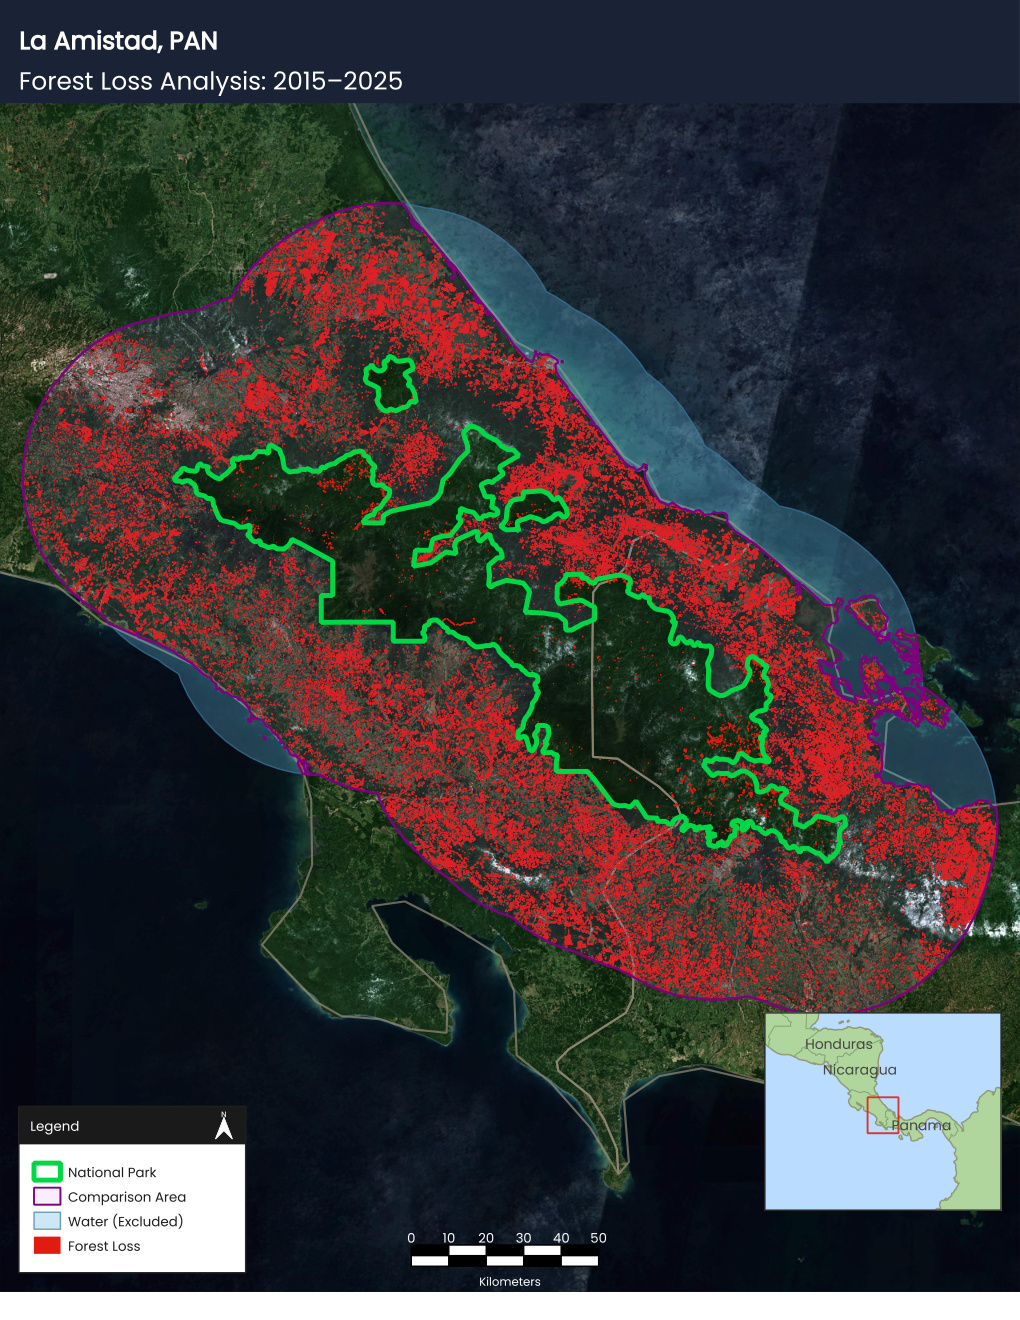Select the green National Park legend swatch
The width and height of the screenshot is (1020, 1320).
pyautogui.click(x=47, y=1172)
